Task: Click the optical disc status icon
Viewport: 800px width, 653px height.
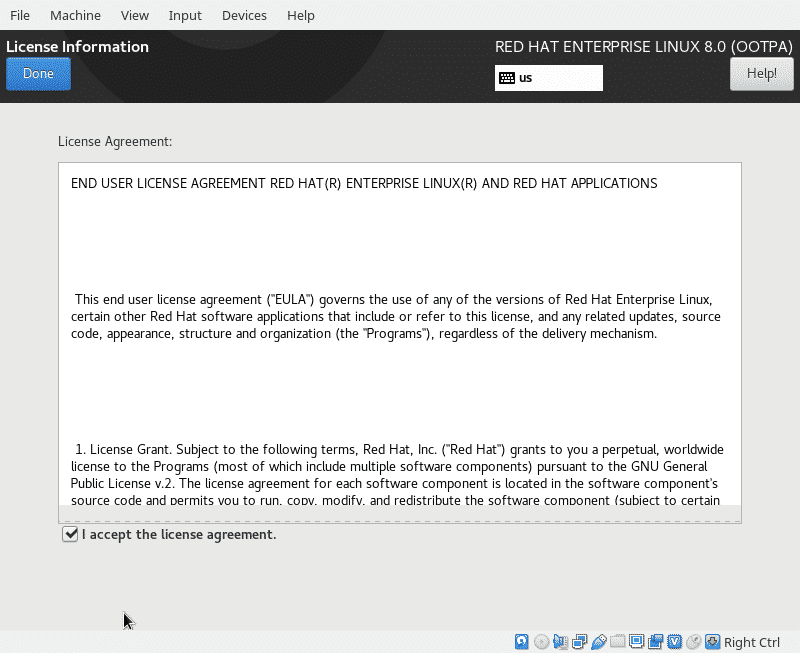Action: click(541, 641)
